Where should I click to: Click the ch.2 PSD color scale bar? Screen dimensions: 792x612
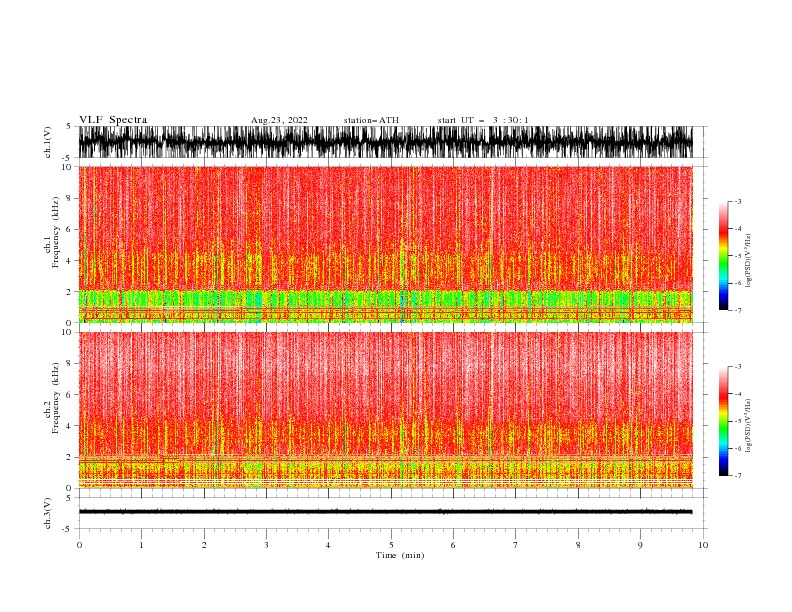724,421
